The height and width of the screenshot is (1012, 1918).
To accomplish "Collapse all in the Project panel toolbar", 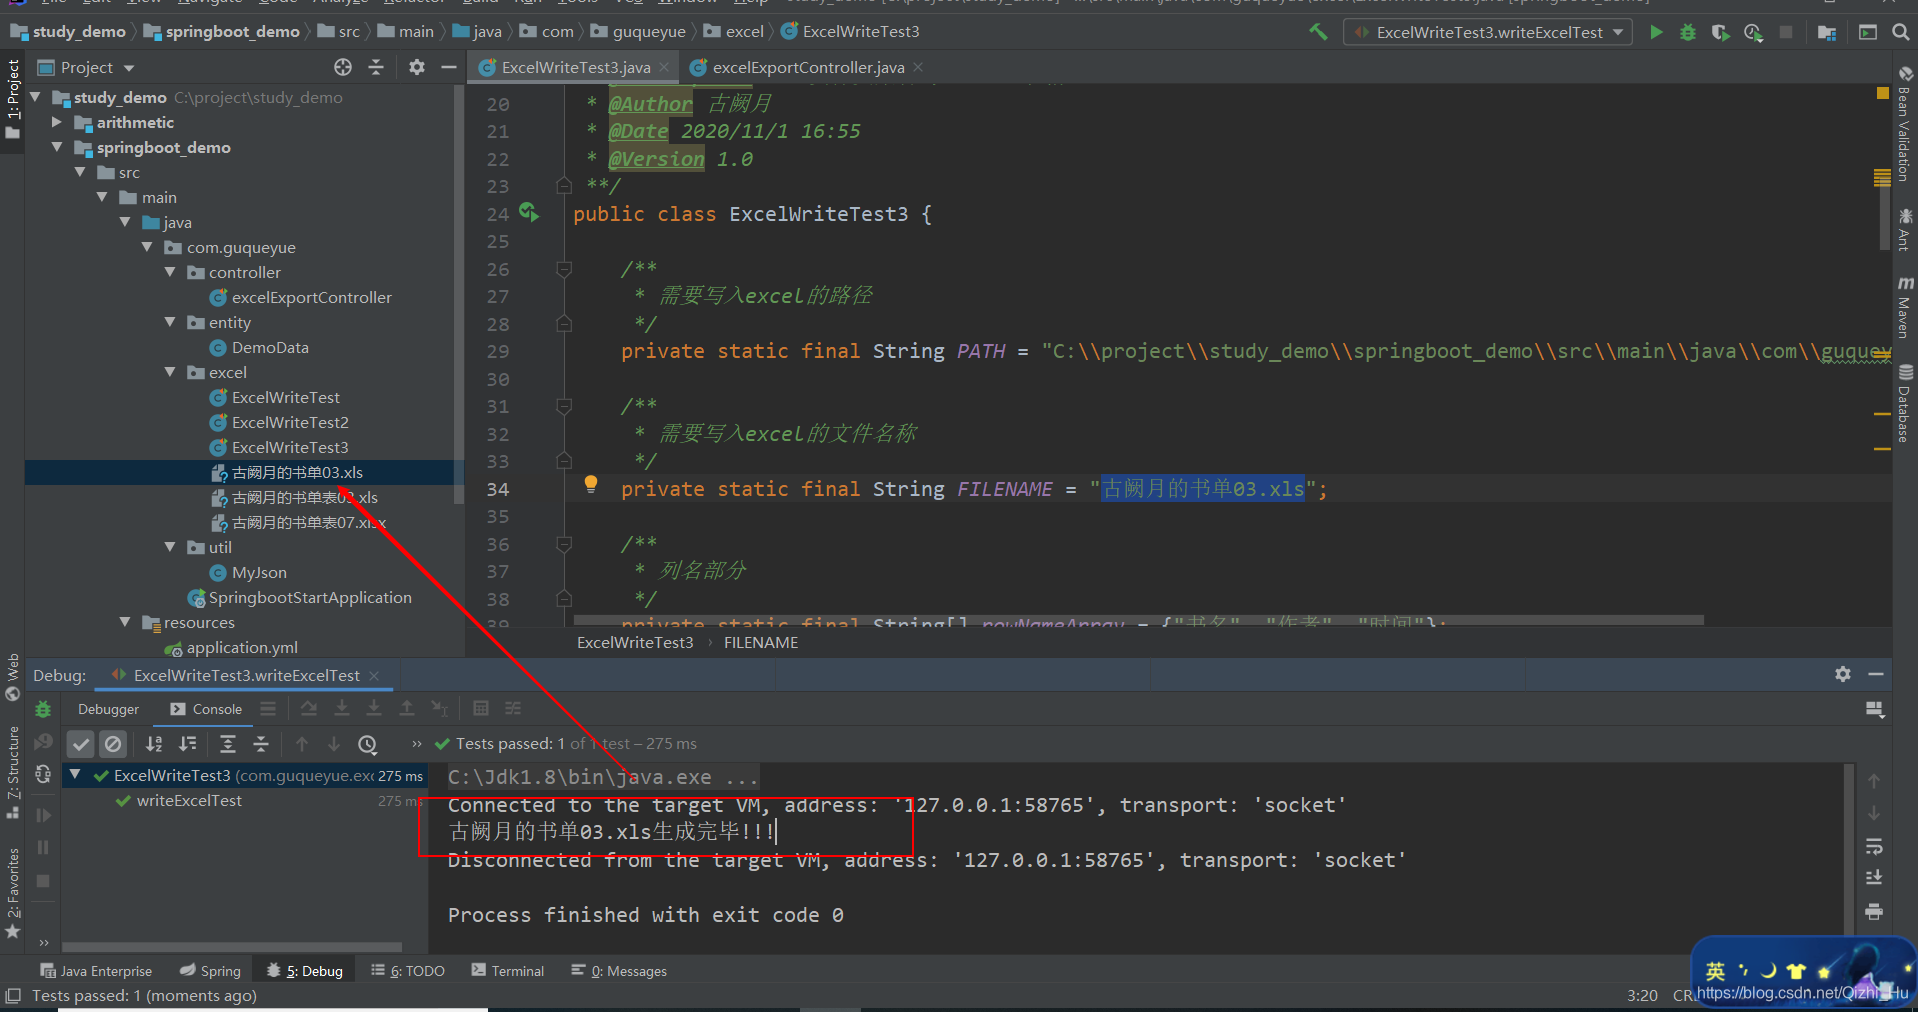I will coord(376,67).
